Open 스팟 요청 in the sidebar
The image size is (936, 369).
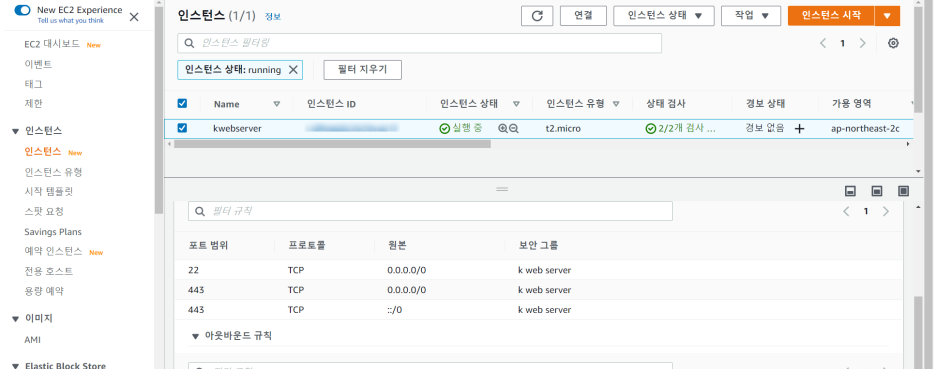coord(44,211)
